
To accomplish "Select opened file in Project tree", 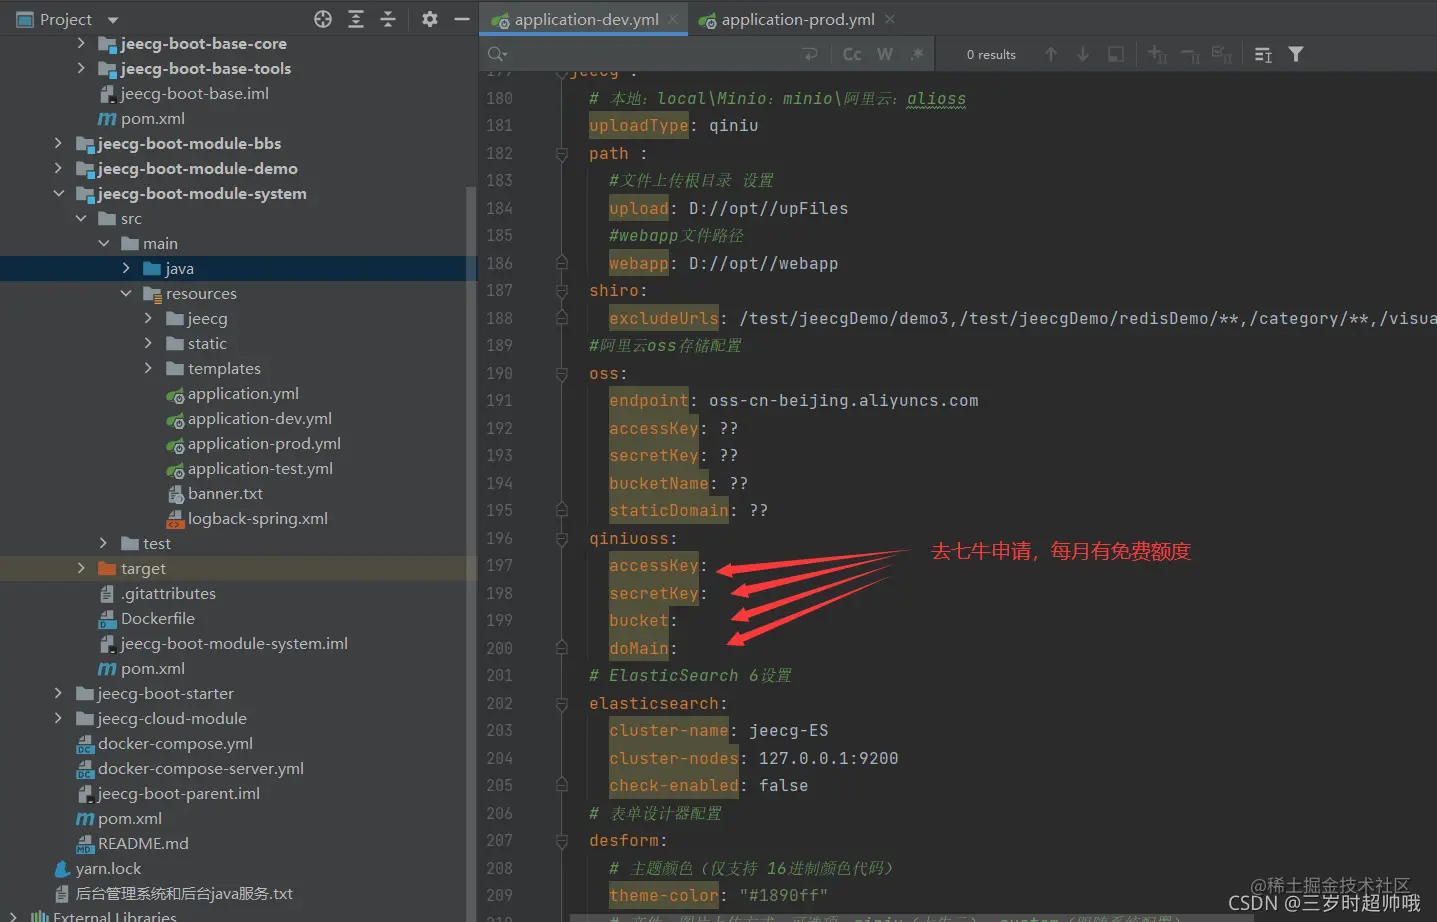I will point(322,19).
